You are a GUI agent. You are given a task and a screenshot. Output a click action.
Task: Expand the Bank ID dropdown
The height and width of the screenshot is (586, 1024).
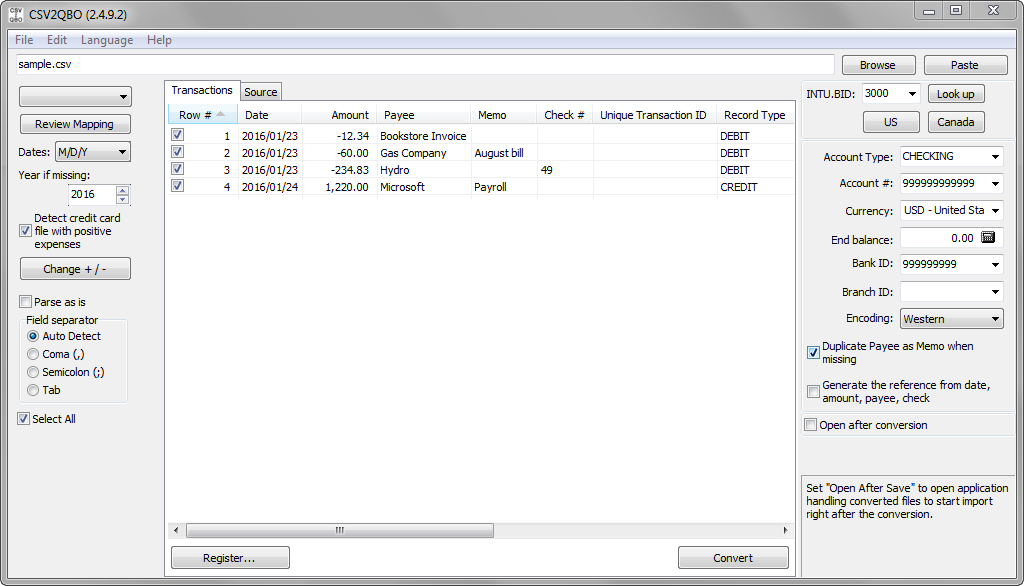[x=995, y=265]
